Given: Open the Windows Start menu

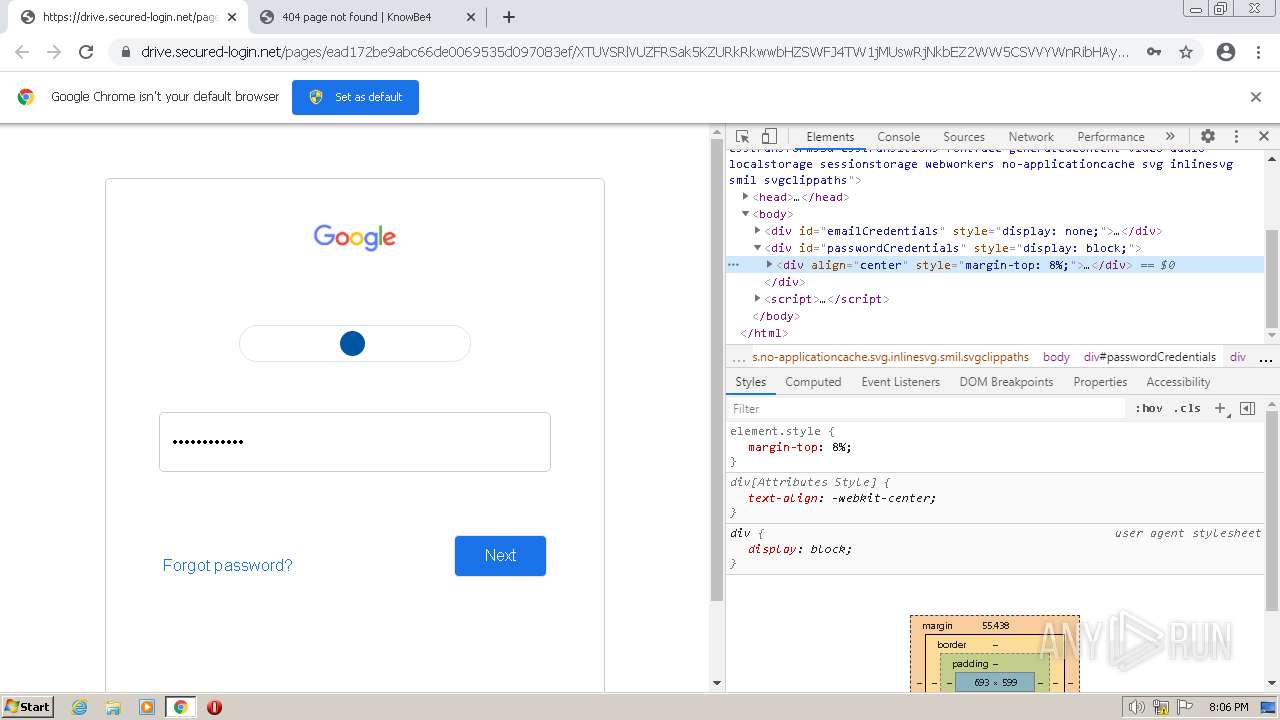Looking at the screenshot, I should pyautogui.click(x=27, y=706).
